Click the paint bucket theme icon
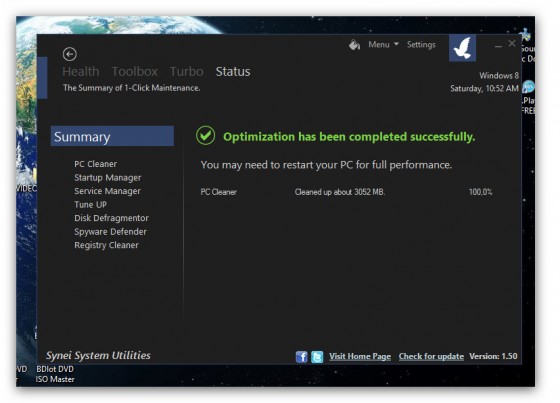 click(x=354, y=45)
